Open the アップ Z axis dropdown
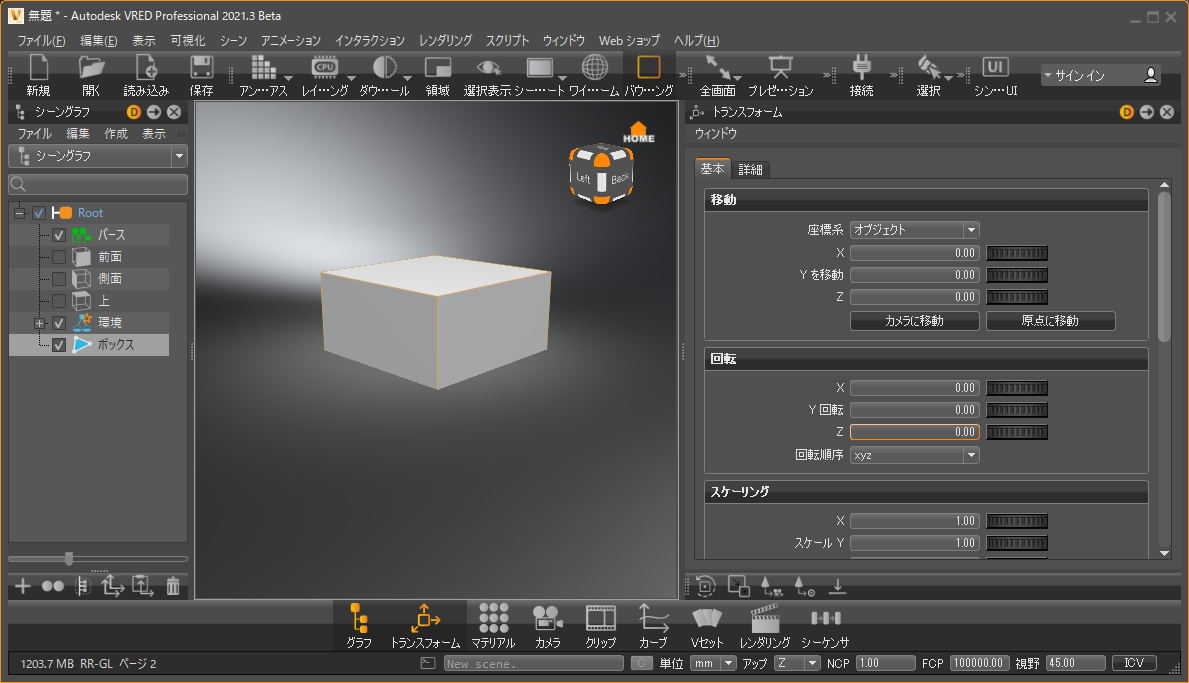1189x683 pixels. [x=797, y=663]
